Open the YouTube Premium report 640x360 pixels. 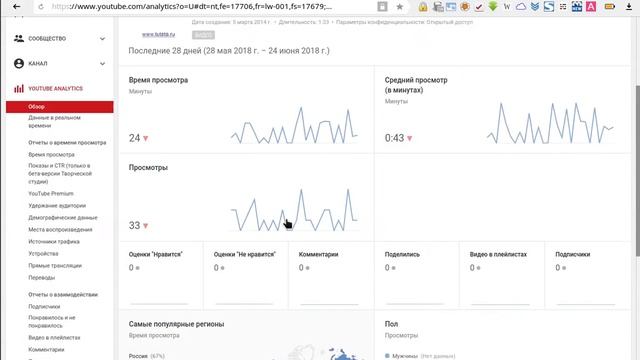[x=51, y=193]
